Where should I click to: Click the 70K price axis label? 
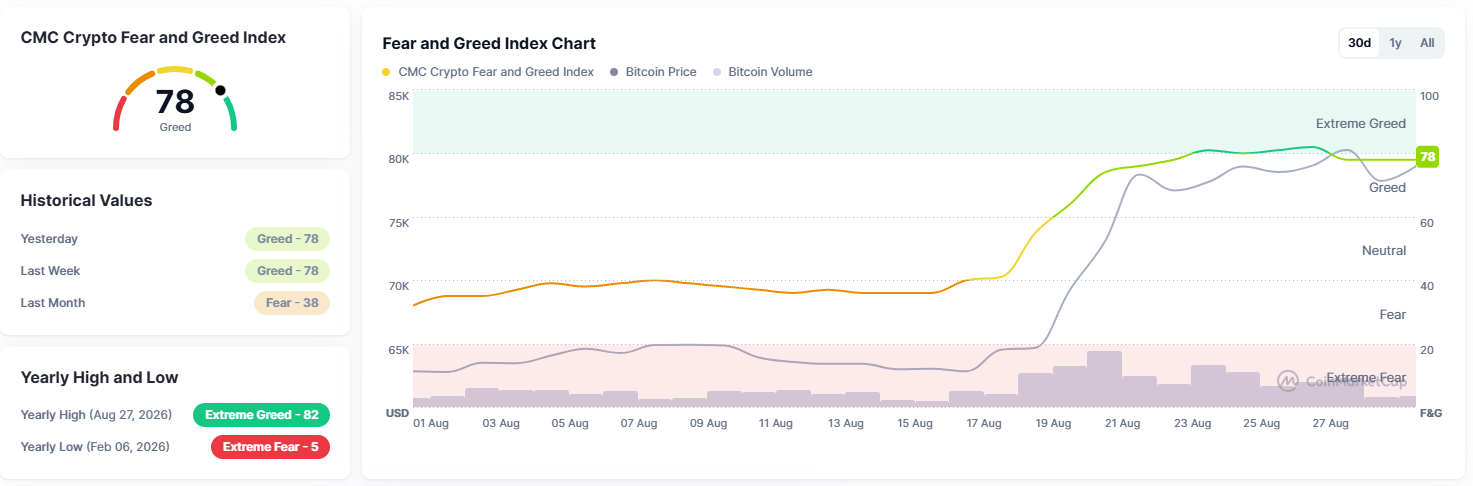(398, 286)
